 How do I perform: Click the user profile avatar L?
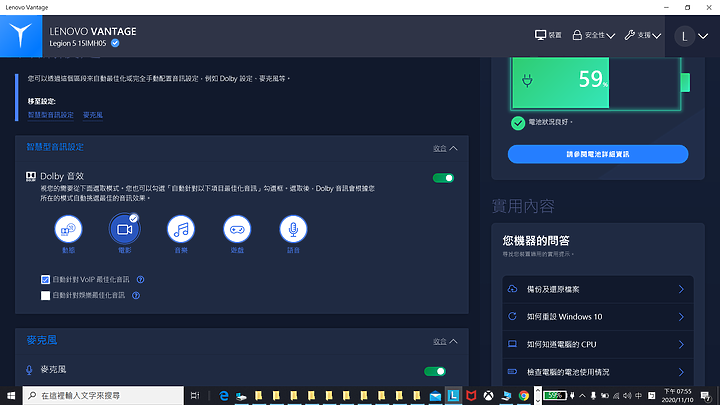pos(684,36)
